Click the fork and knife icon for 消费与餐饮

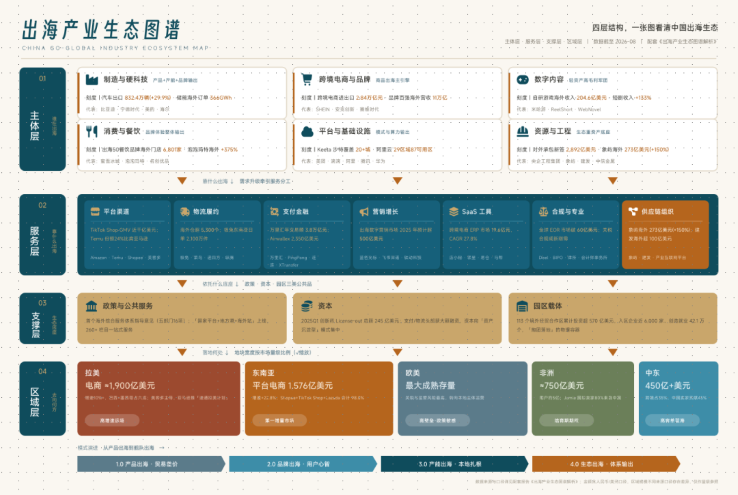(x=92, y=131)
